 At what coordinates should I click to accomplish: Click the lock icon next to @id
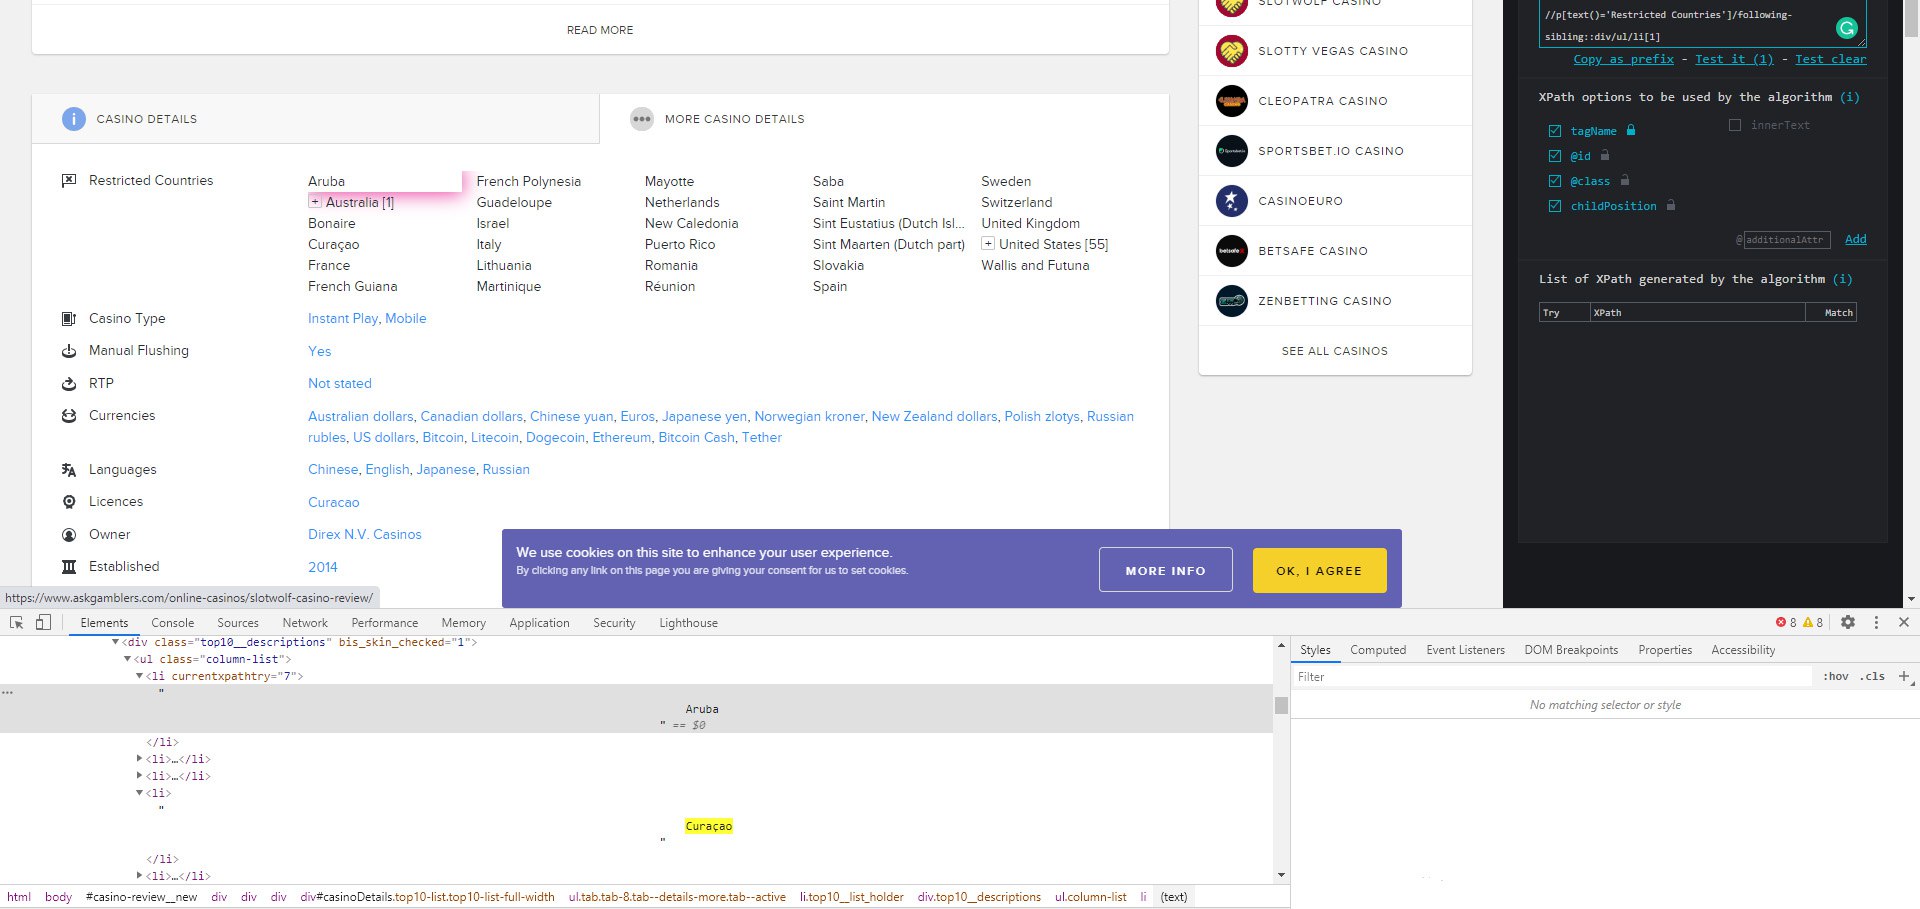click(1605, 155)
